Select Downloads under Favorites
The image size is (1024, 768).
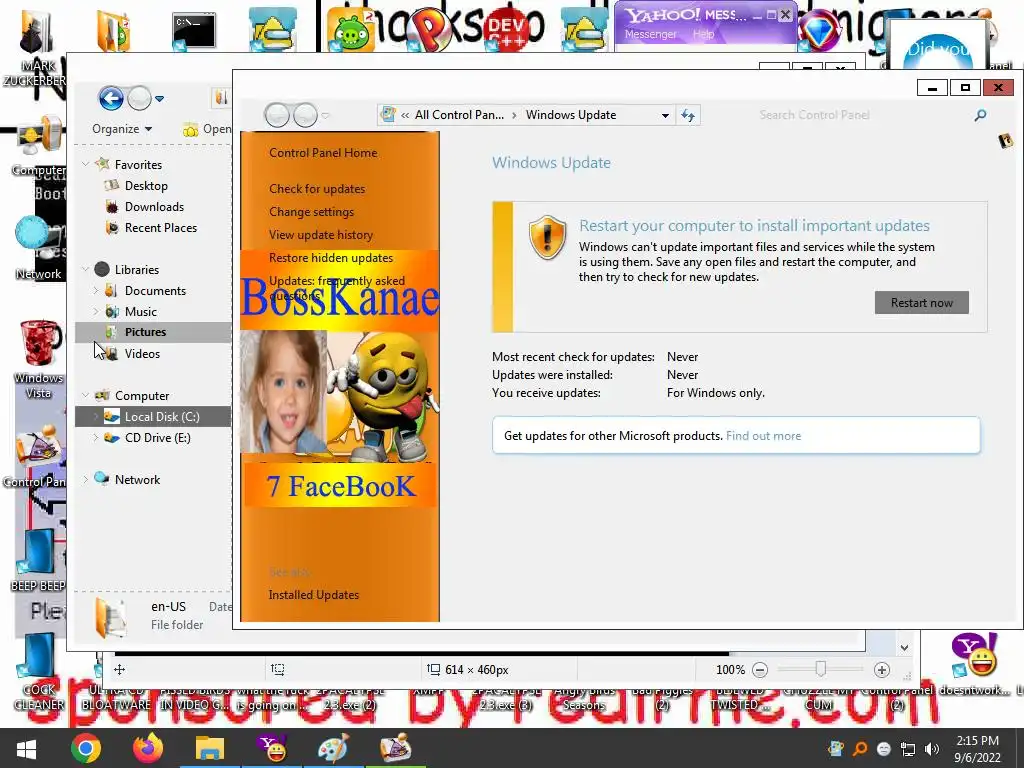(x=154, y=206)
